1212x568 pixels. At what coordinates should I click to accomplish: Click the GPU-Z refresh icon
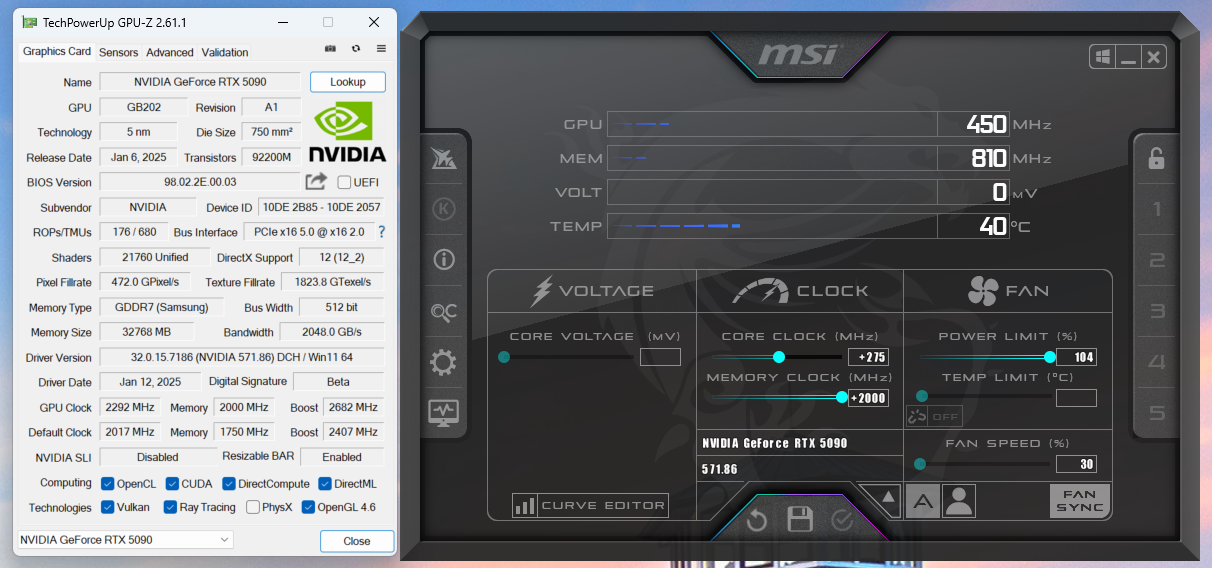coord(356,48)
